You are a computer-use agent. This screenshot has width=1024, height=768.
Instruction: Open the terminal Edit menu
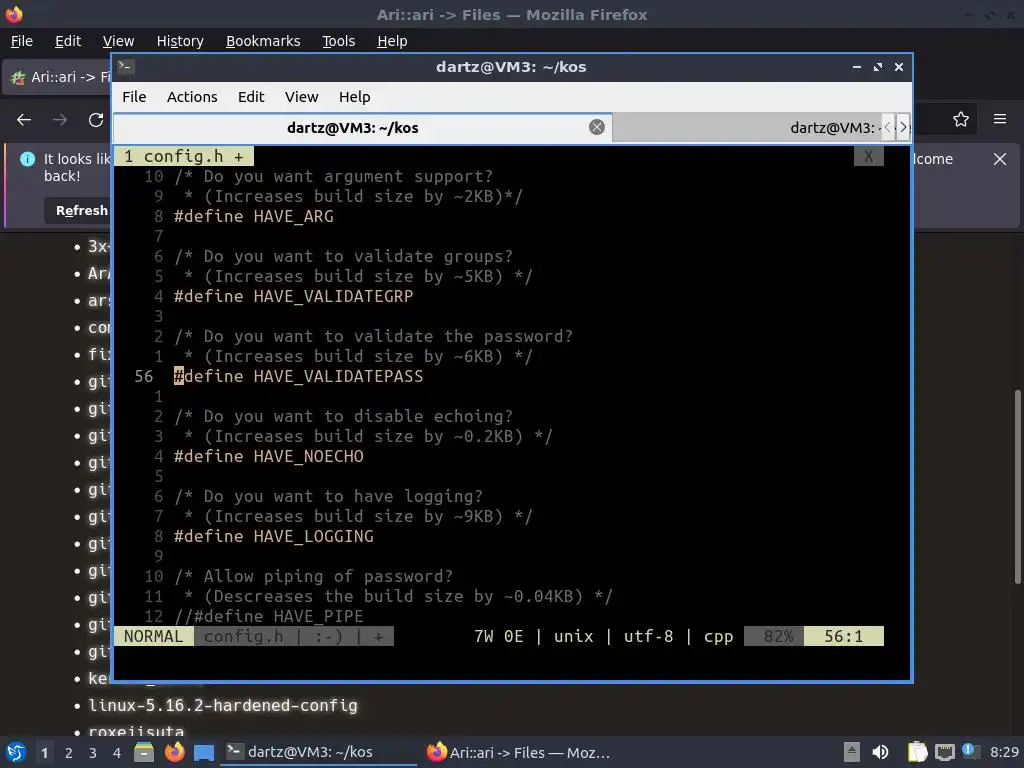click(x=251, y=97)
